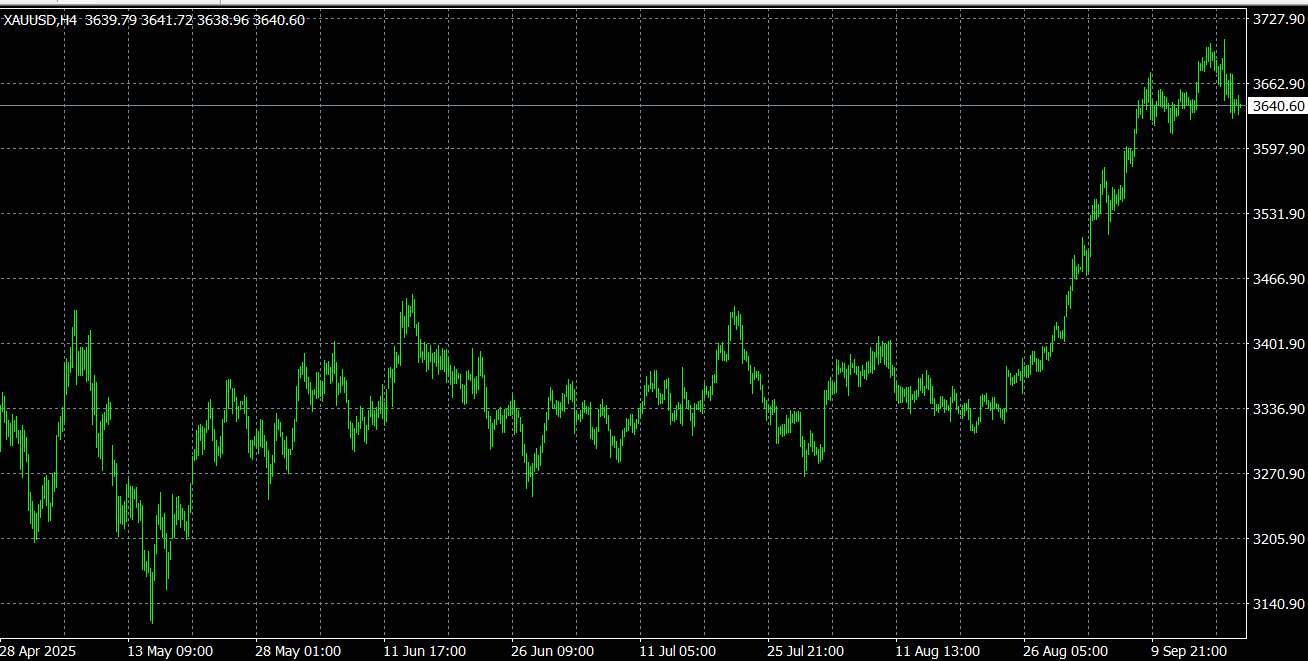Click the 11 Aug 13:00 time label
Screen dimensions: 1308x661
[x=938, y=651]
